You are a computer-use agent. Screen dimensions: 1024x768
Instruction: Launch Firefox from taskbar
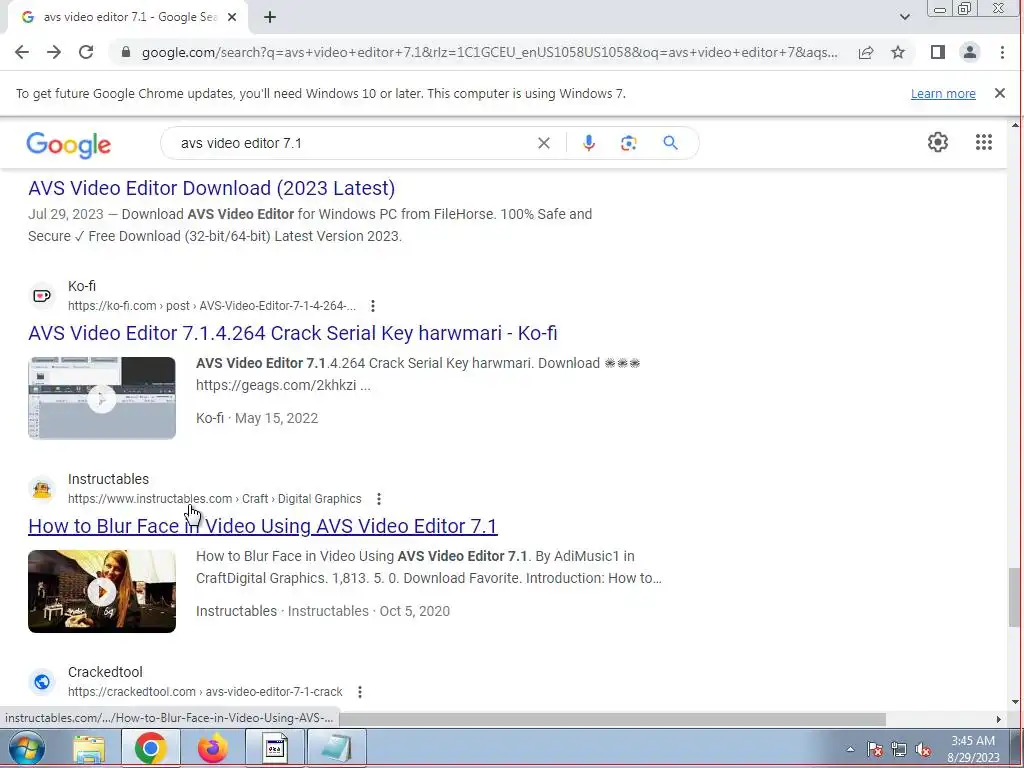(213, 748)
